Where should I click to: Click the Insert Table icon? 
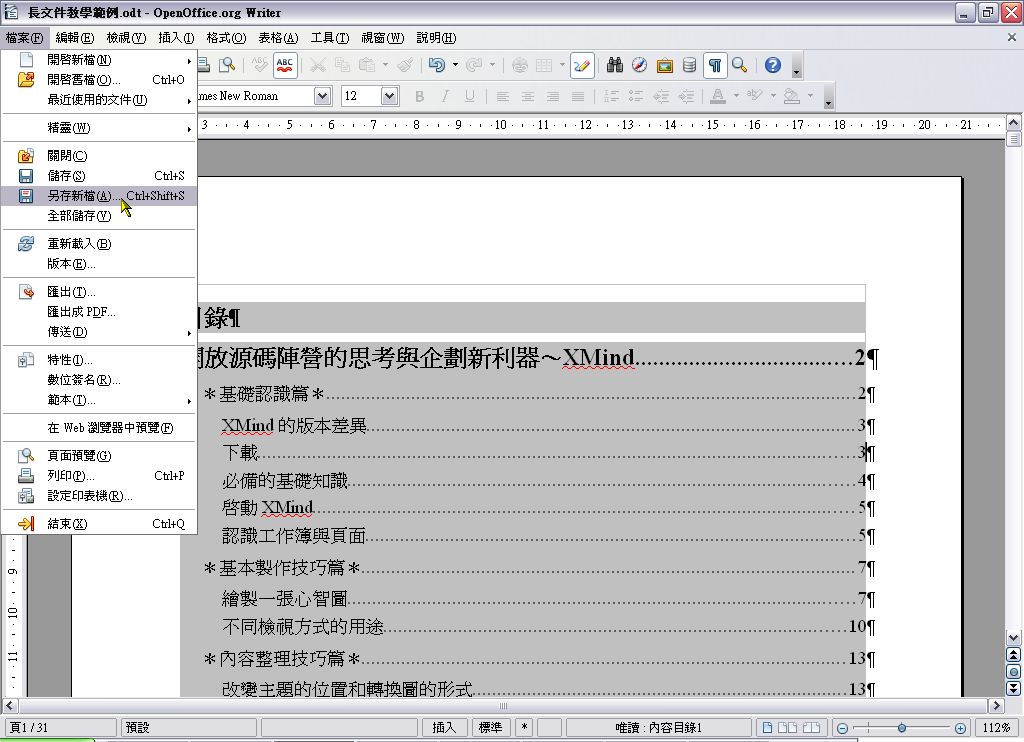(x=544, y=65)
